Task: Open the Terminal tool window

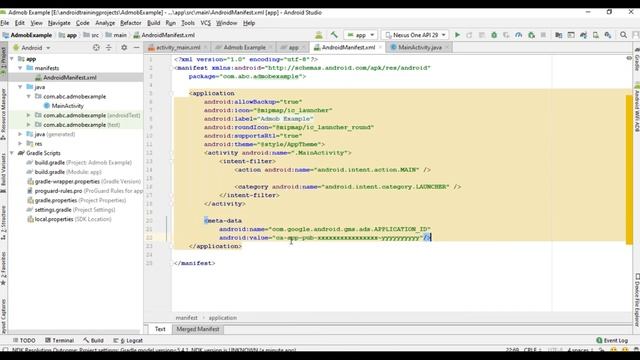Action: click(59, 340)
